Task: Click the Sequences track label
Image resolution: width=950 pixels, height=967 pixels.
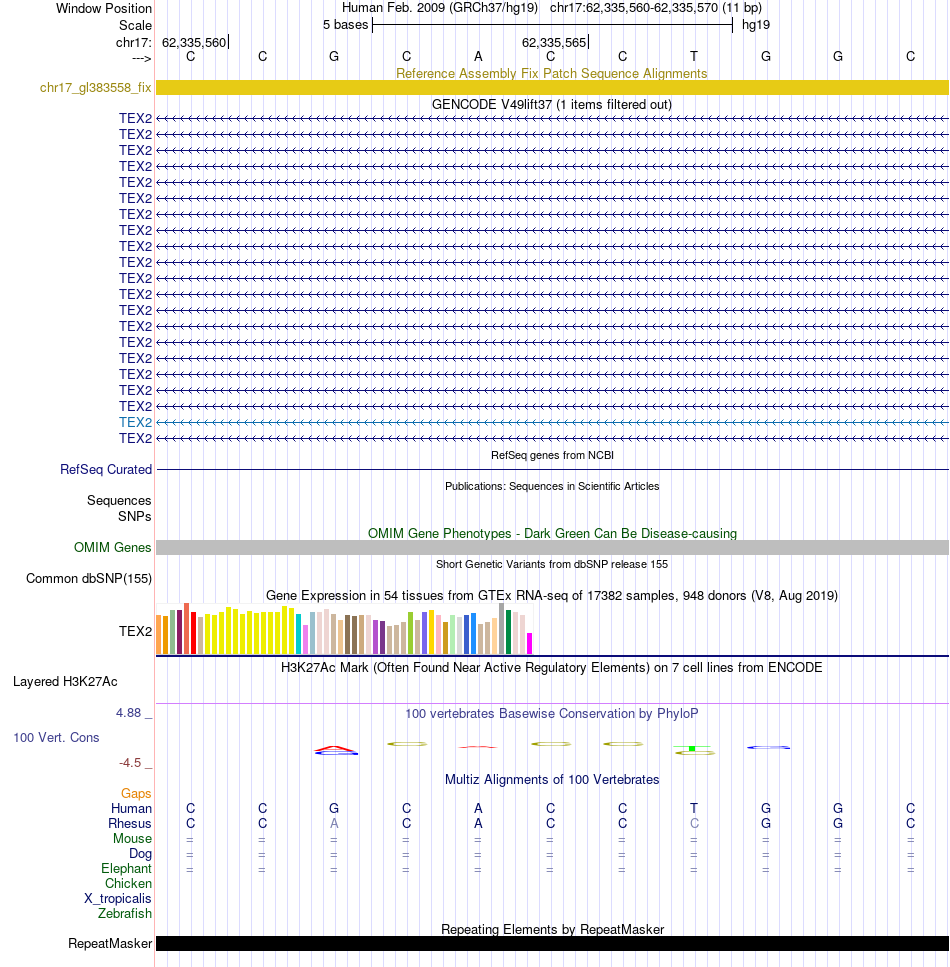Action: [119, 500]
